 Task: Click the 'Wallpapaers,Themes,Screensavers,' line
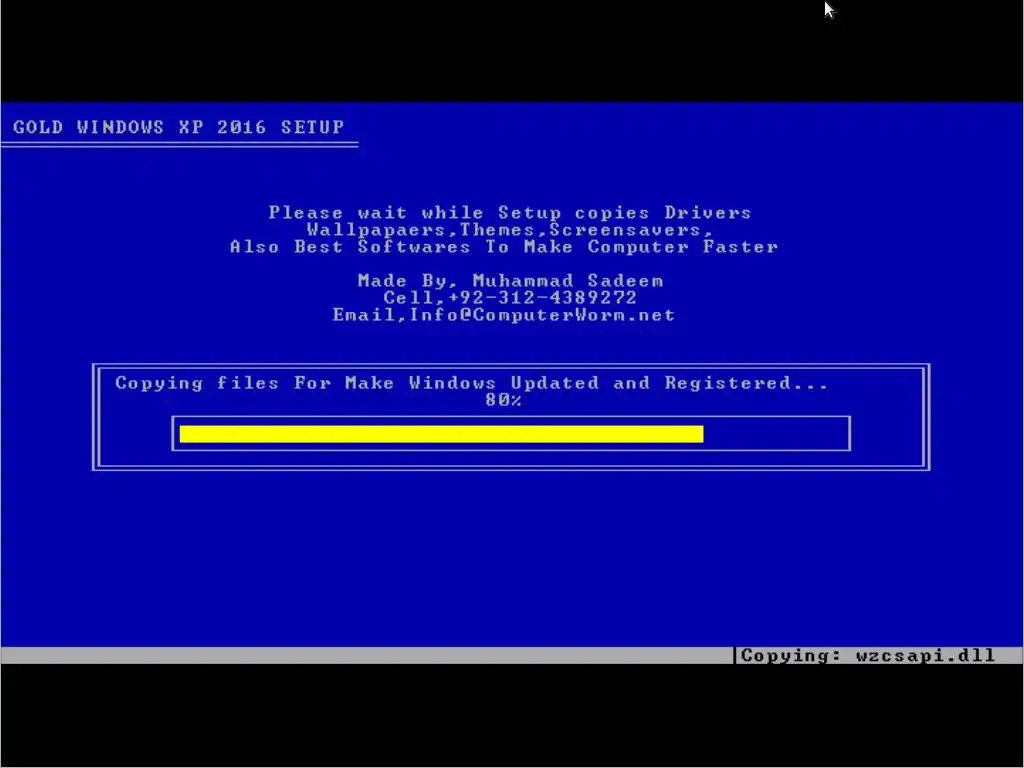[510, 230]
